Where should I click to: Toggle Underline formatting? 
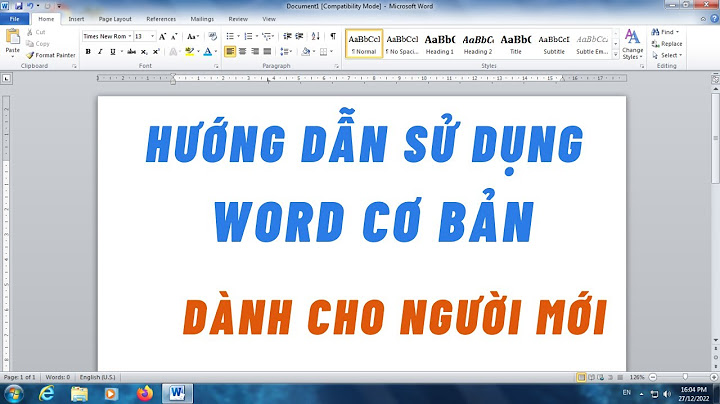point(112,51)
